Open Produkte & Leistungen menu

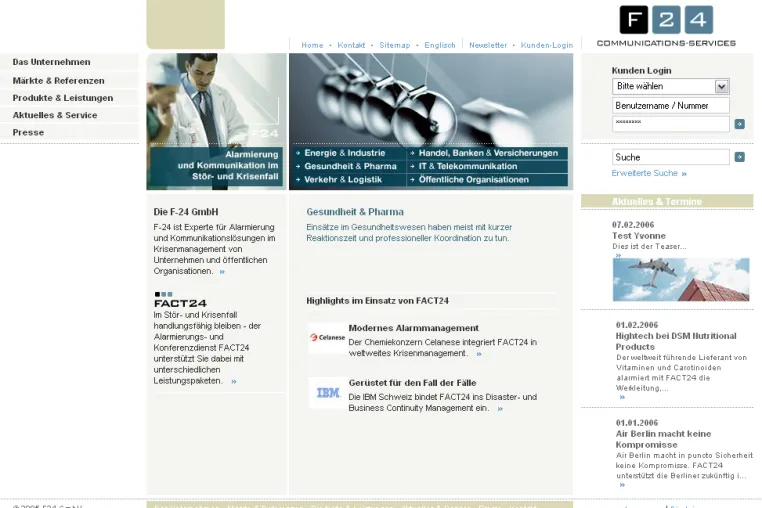pos(63,98)
